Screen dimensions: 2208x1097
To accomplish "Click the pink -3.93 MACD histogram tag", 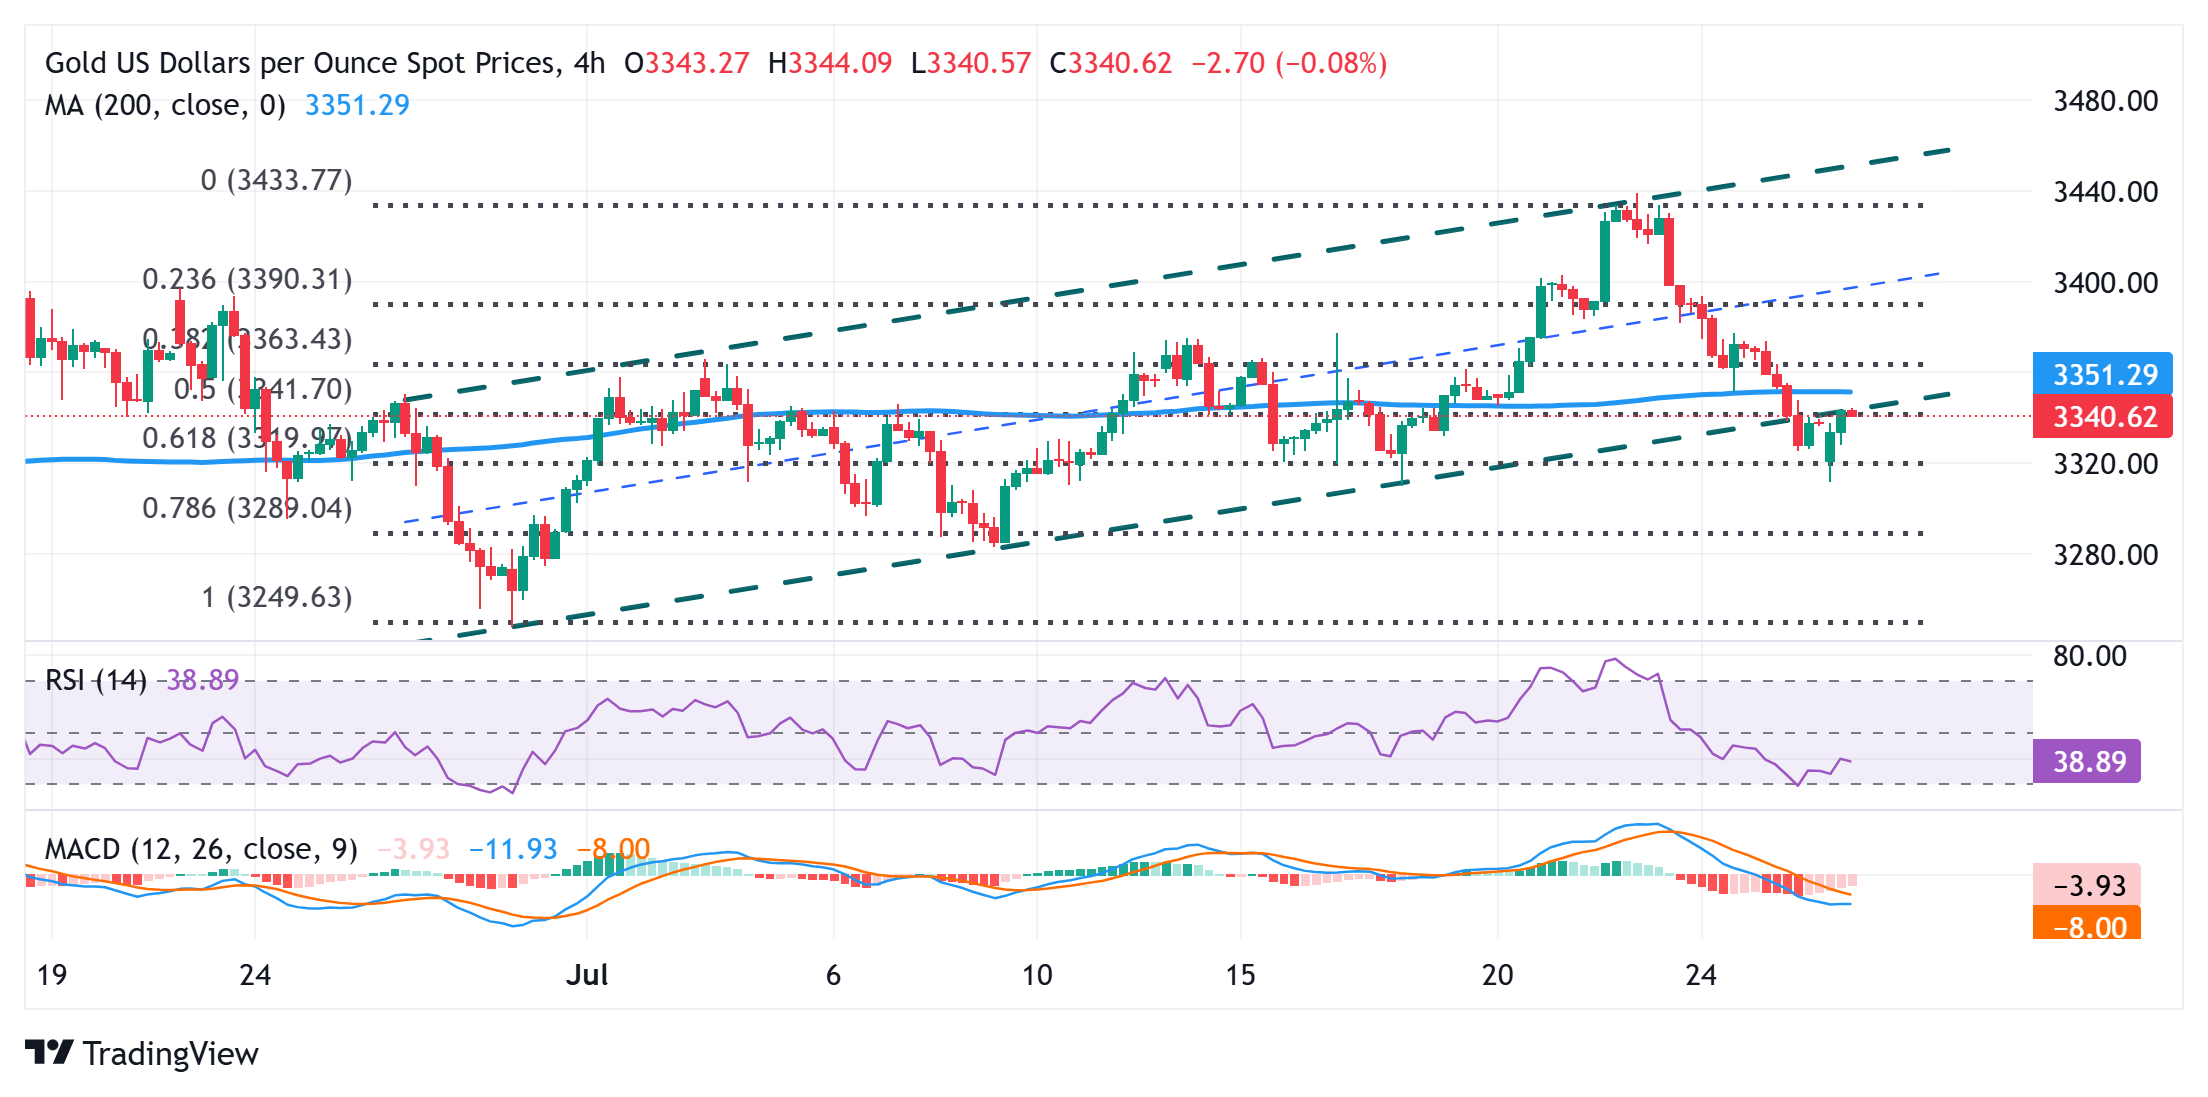I will tap(2087, 885).
